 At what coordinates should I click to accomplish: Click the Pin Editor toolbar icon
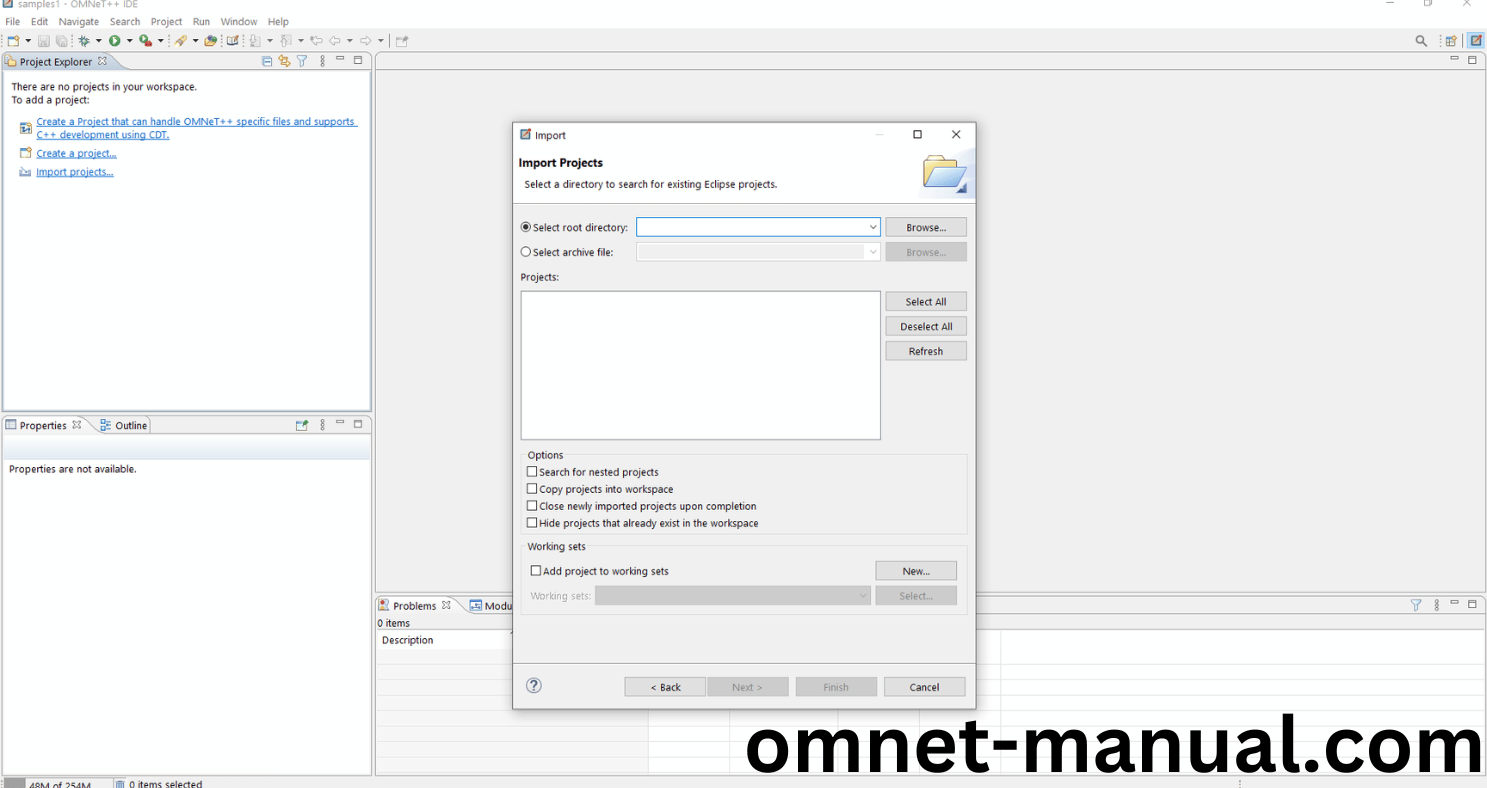[402, 41]
